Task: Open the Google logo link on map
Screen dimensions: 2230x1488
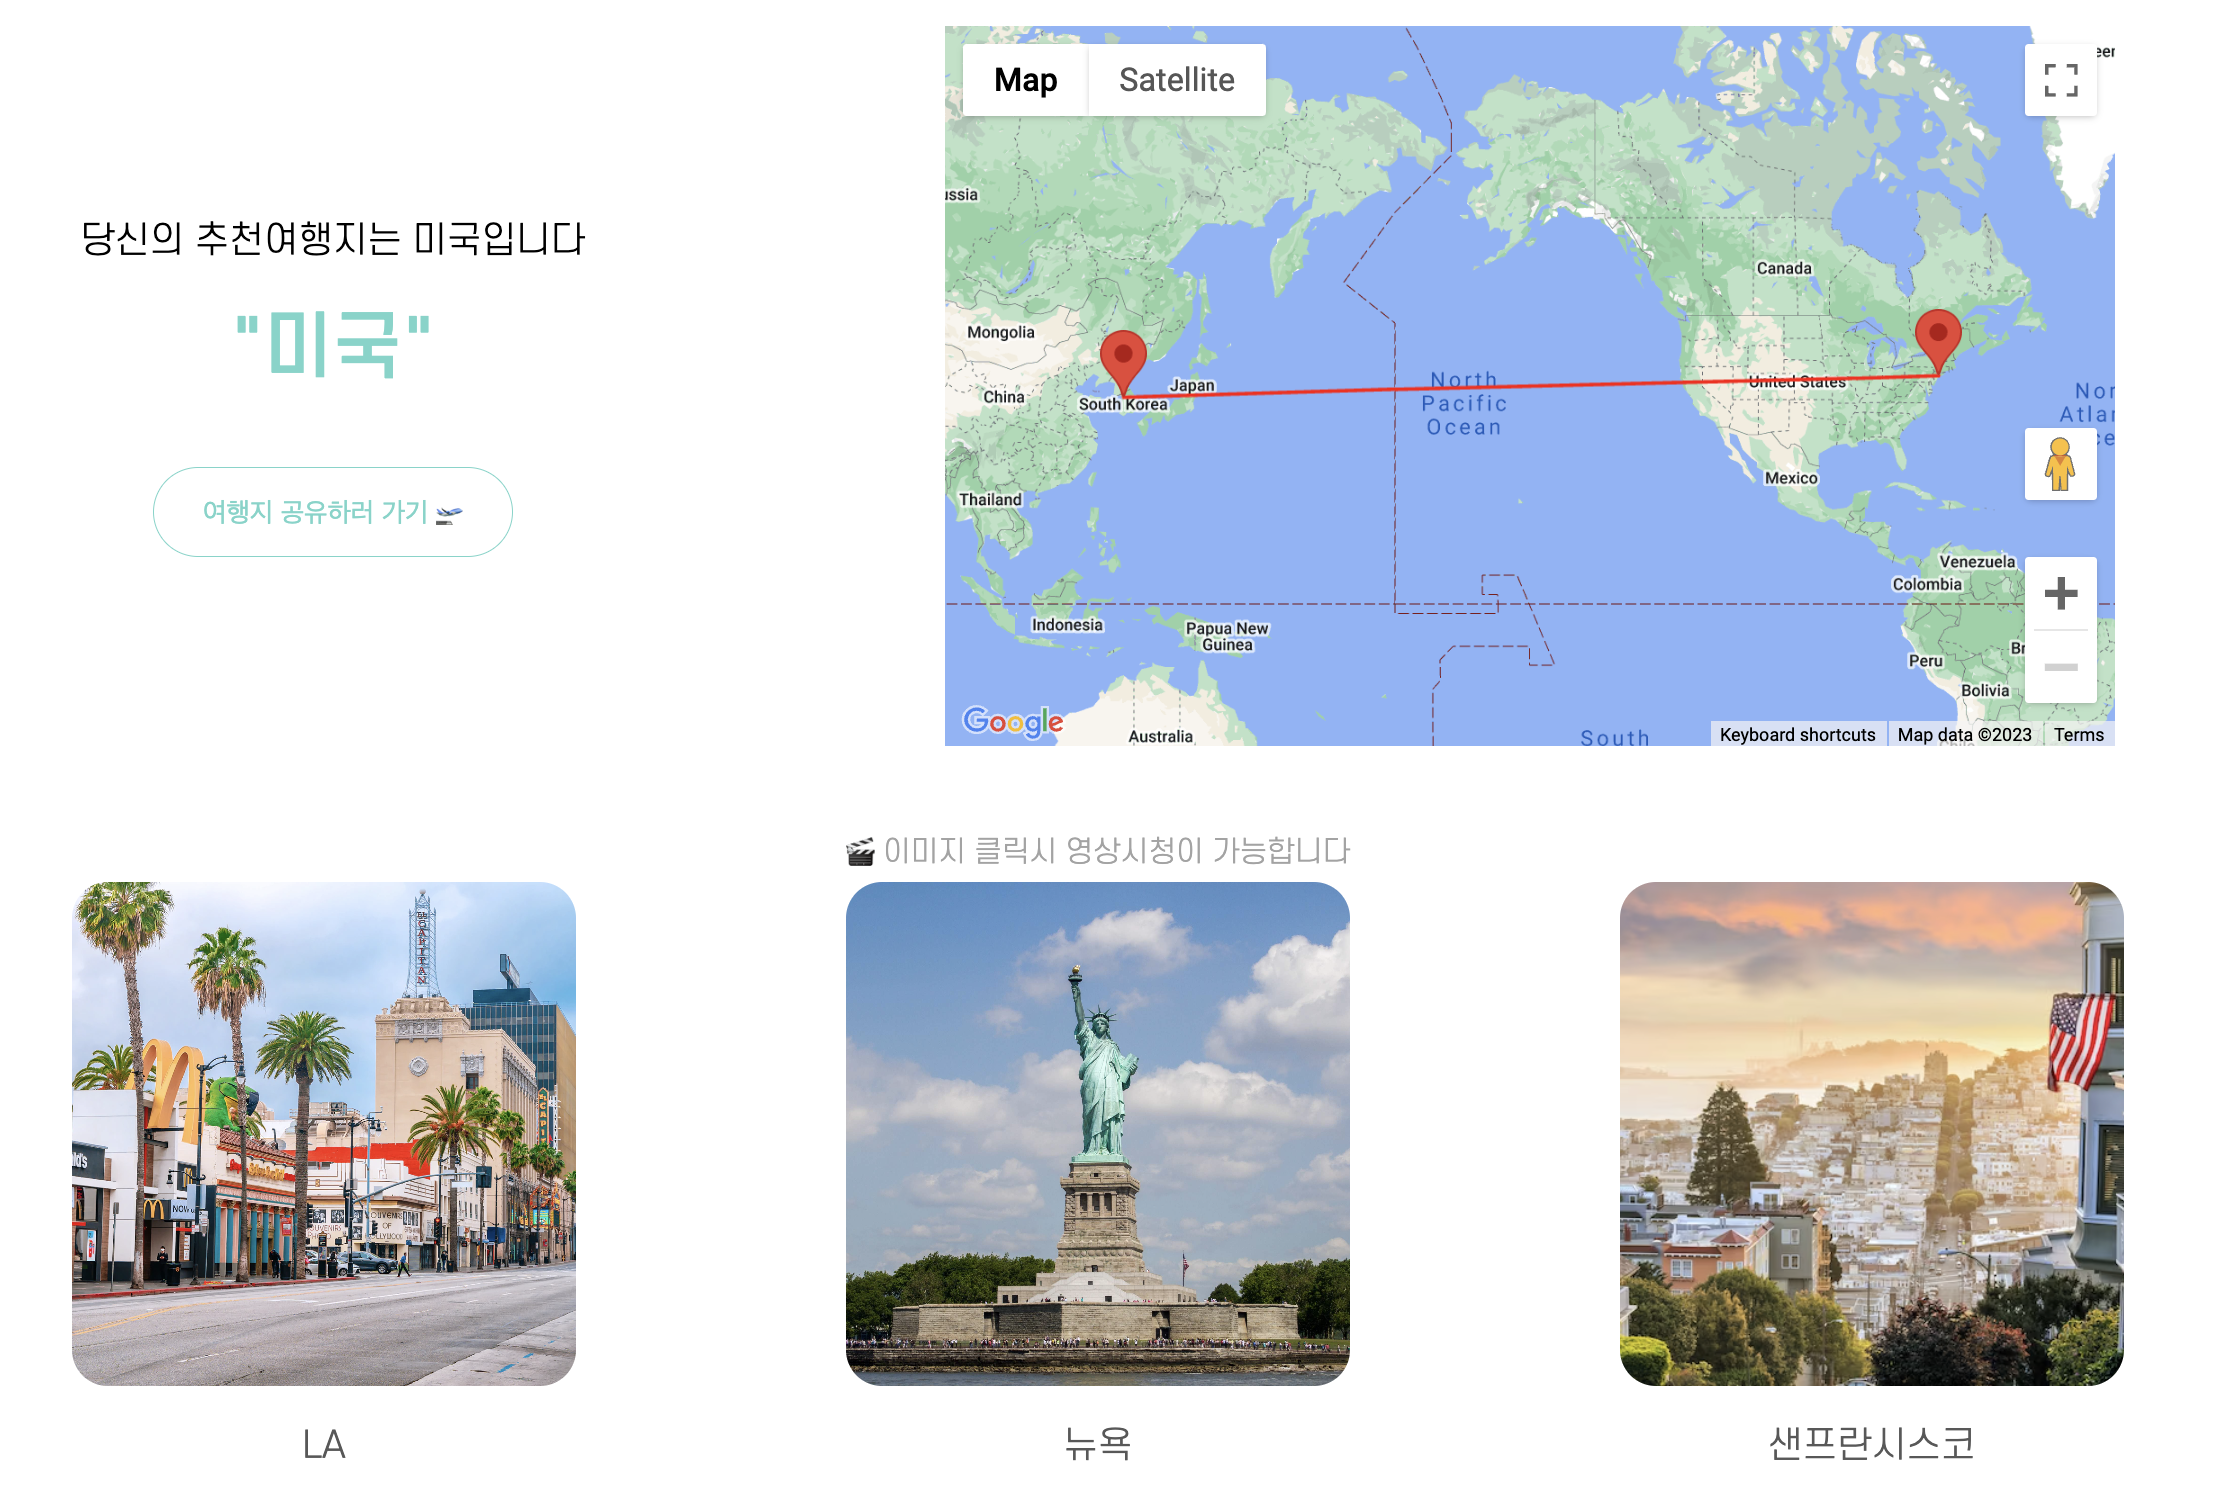Action: coord(1012,721)
